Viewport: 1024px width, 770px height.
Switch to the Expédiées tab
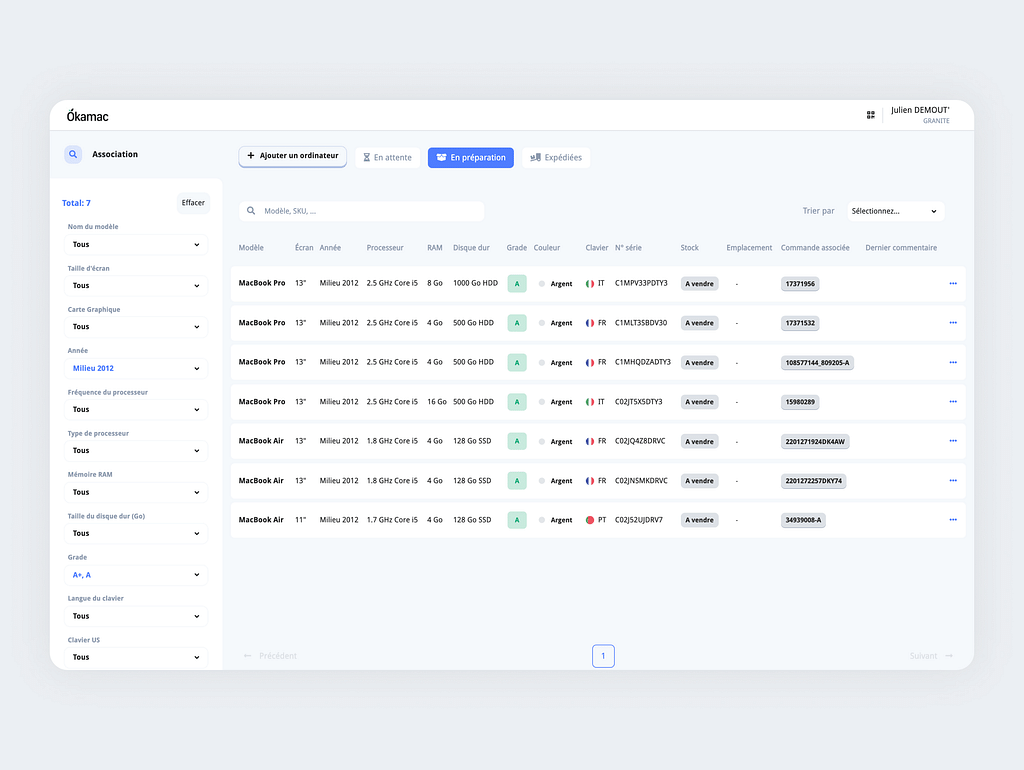coord(556,158)
